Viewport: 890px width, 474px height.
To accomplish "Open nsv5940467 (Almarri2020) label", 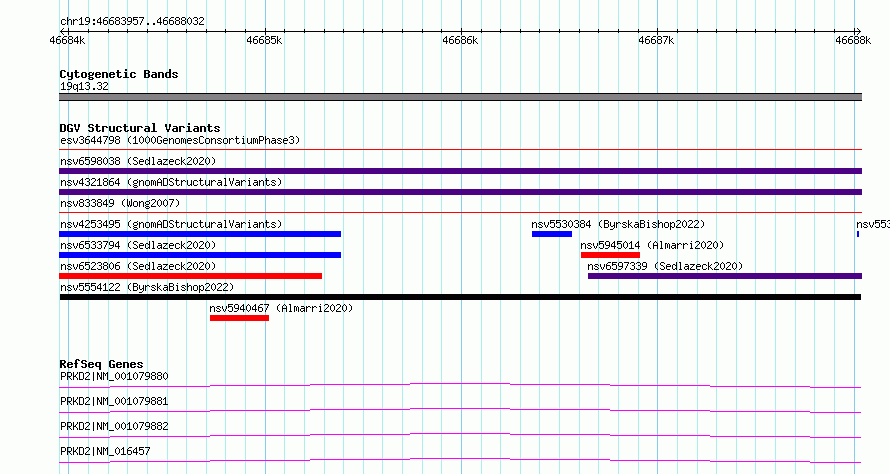I will coord(281,308).
